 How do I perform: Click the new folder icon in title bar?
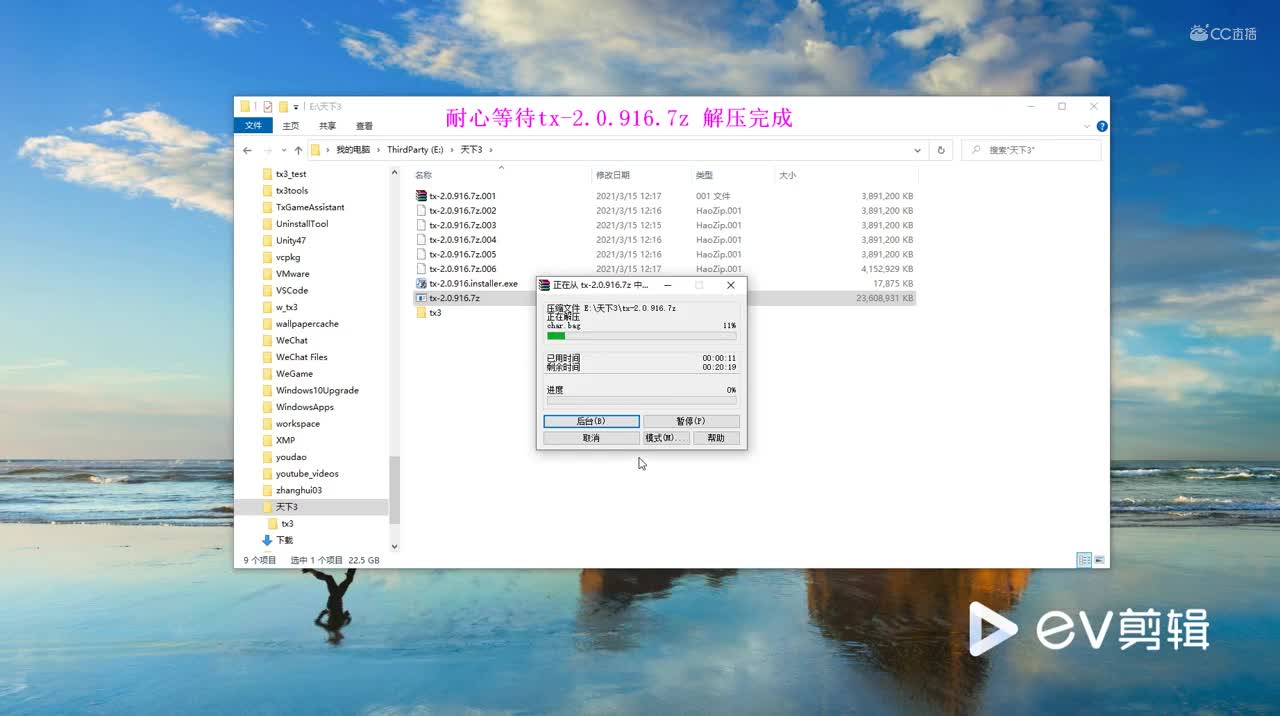click(x=284, y=106)
